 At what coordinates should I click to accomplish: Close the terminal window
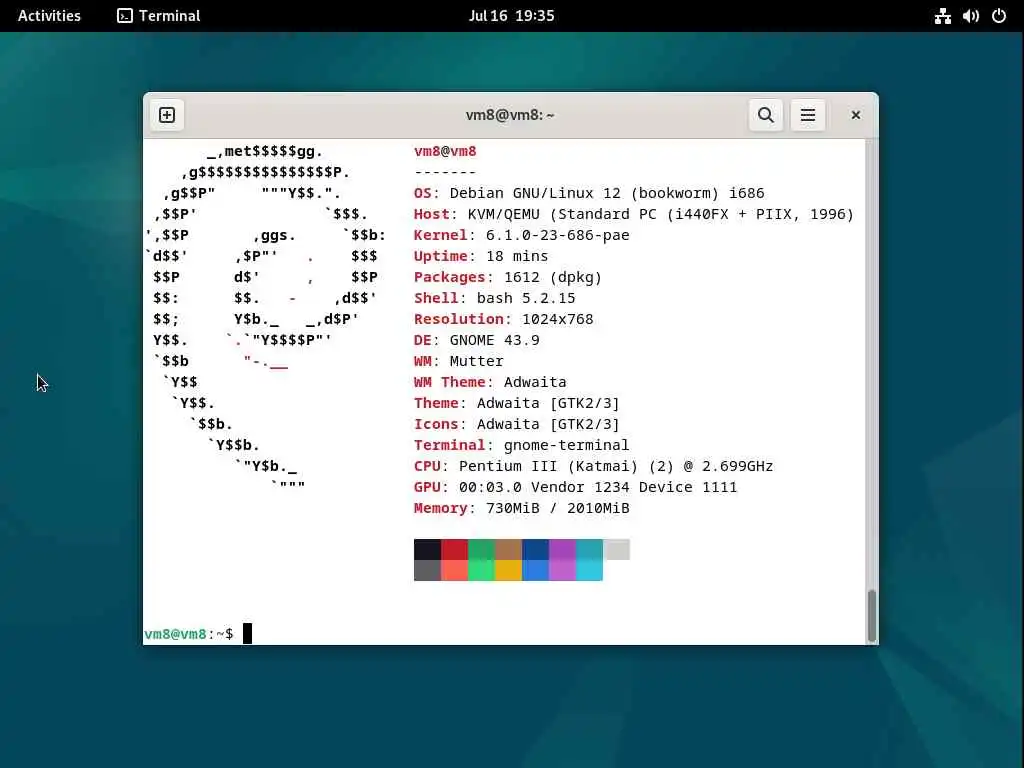click(856, 115)
